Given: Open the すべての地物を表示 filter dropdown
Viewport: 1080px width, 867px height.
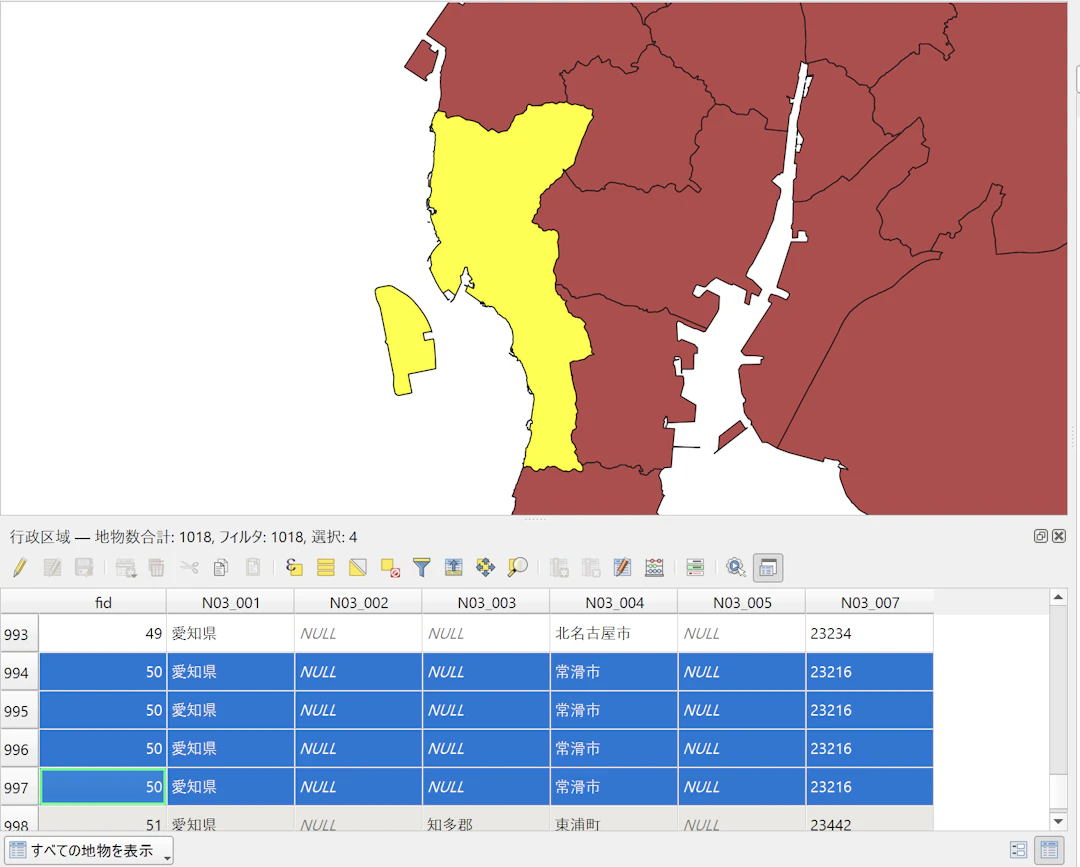Looking at the screenshot, I should pyautogui.click(x=89, y=851).
